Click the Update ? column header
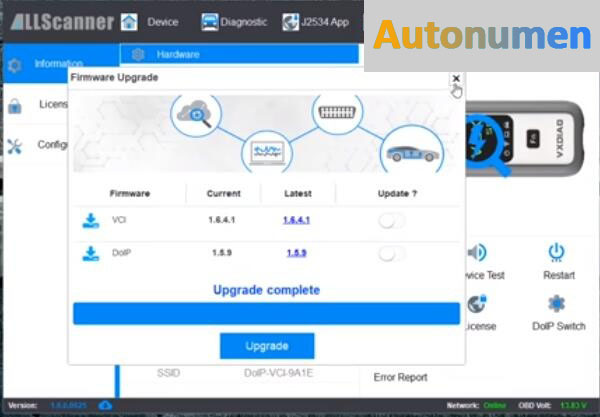 (397, 194)
